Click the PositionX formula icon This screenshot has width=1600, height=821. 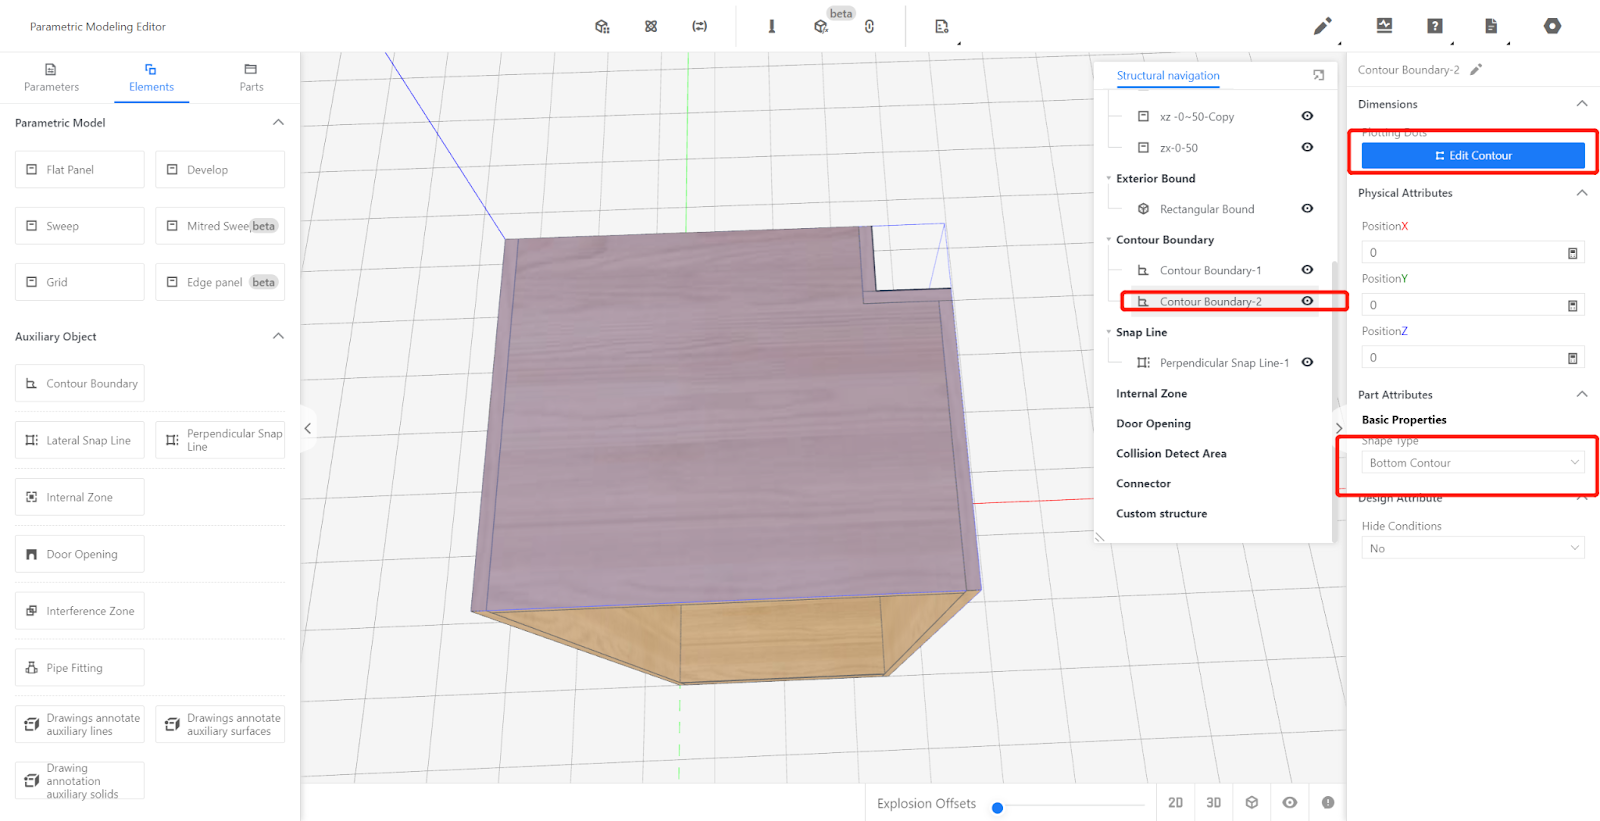coord(1572,253)
